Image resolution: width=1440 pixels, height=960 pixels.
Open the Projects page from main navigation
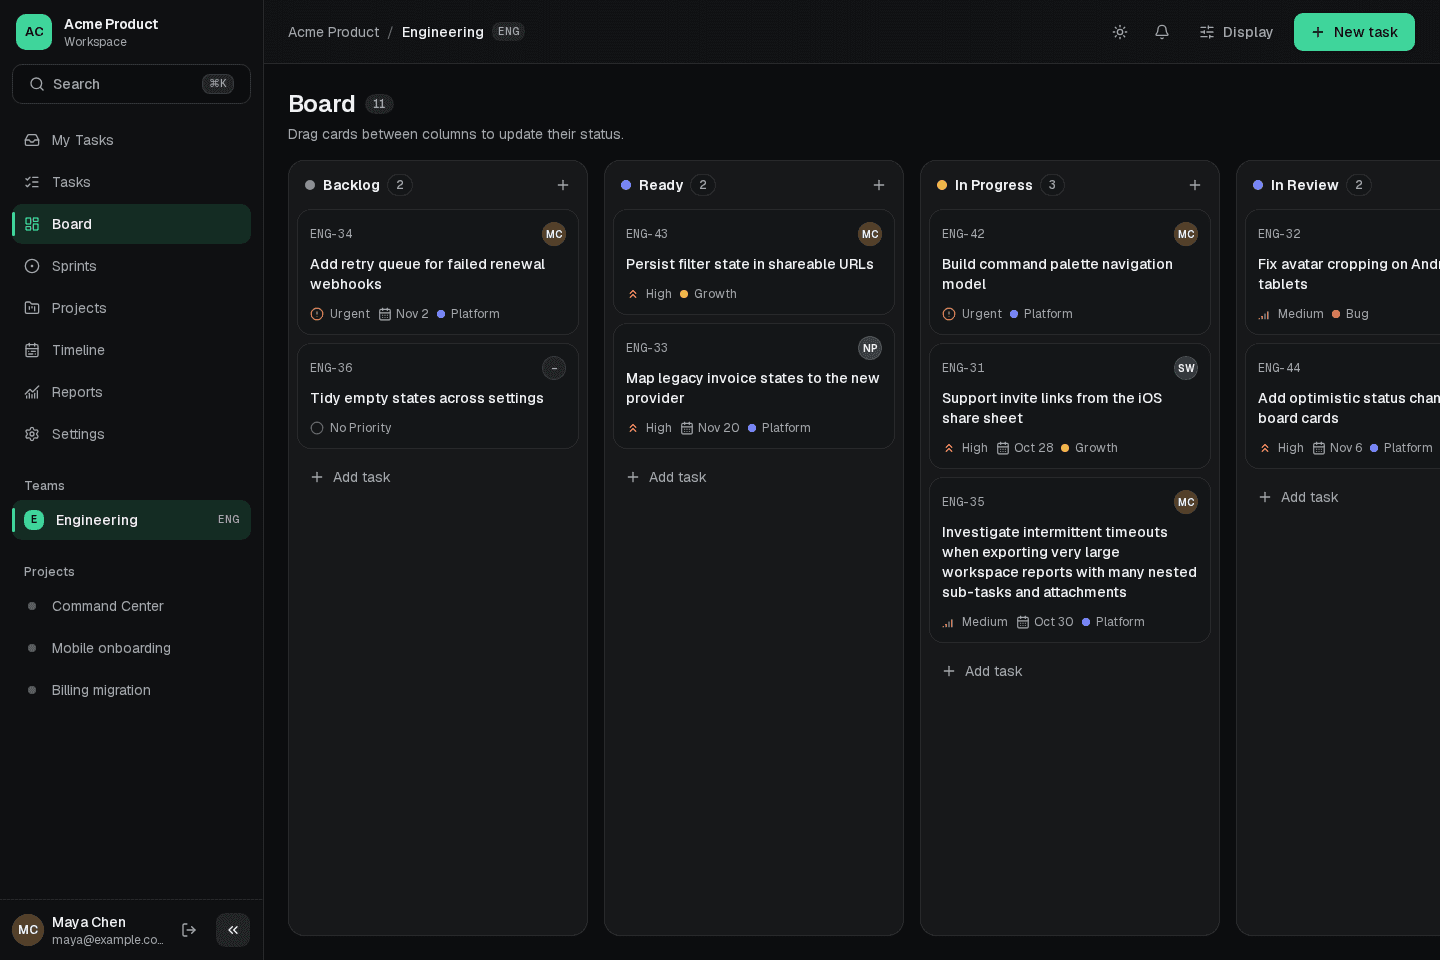point(131,308)
